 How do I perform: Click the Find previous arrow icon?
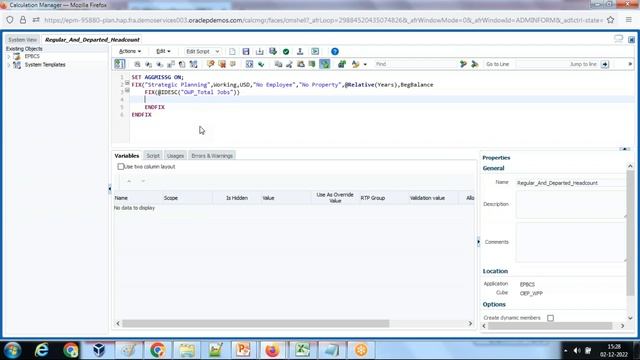click(x=475, y=64)
